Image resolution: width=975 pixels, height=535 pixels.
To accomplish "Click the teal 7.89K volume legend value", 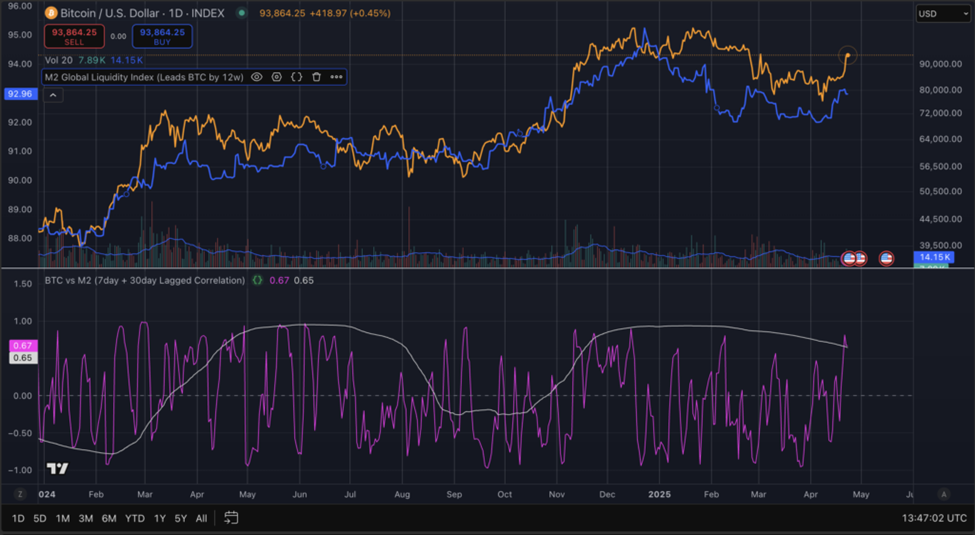I will [x=91, y=60].
